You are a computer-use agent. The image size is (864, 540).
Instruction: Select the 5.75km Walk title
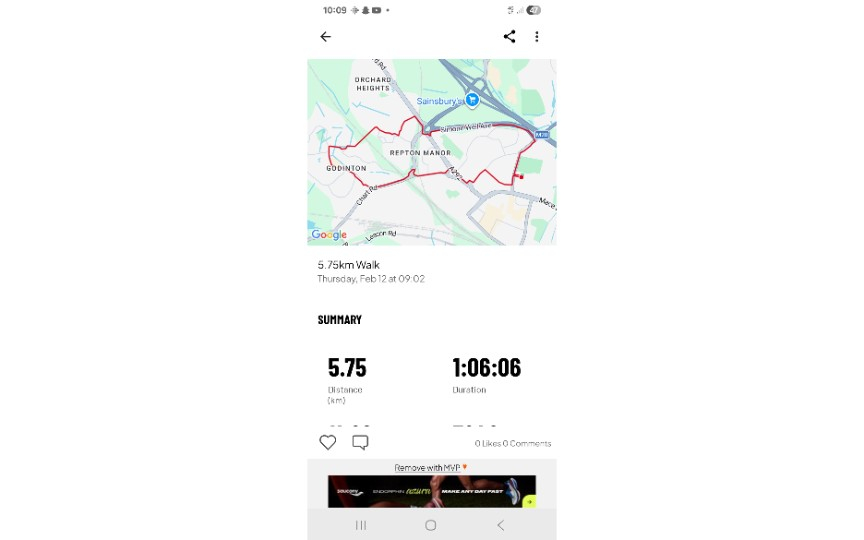pyautogui.click(x=349, y=265)
